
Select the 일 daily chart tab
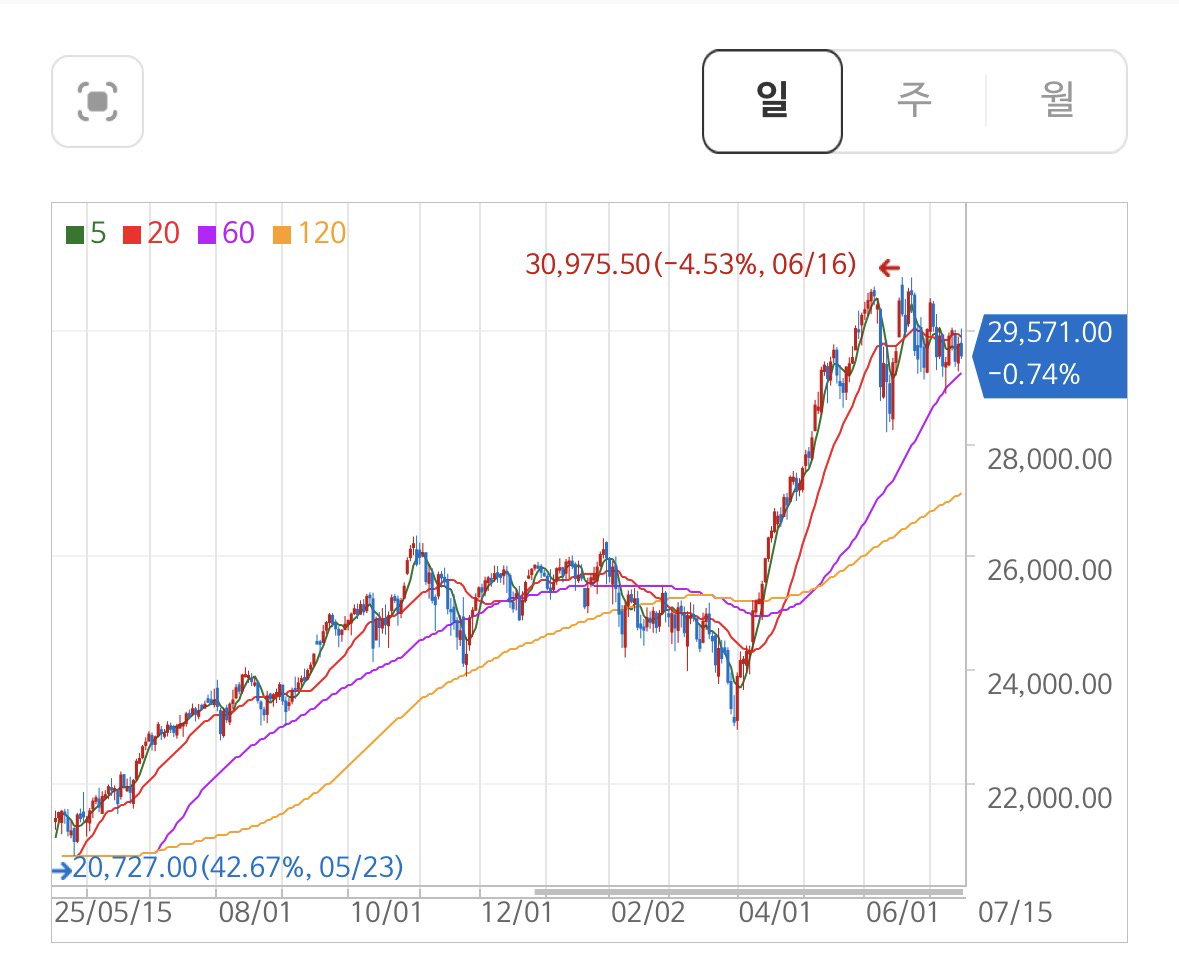(772, 101)
